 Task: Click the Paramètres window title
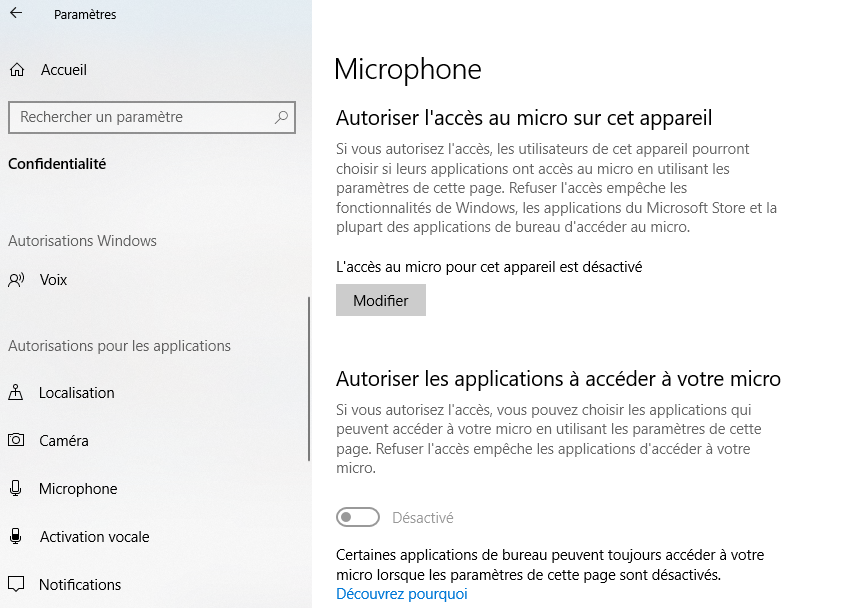pos(85,15)
